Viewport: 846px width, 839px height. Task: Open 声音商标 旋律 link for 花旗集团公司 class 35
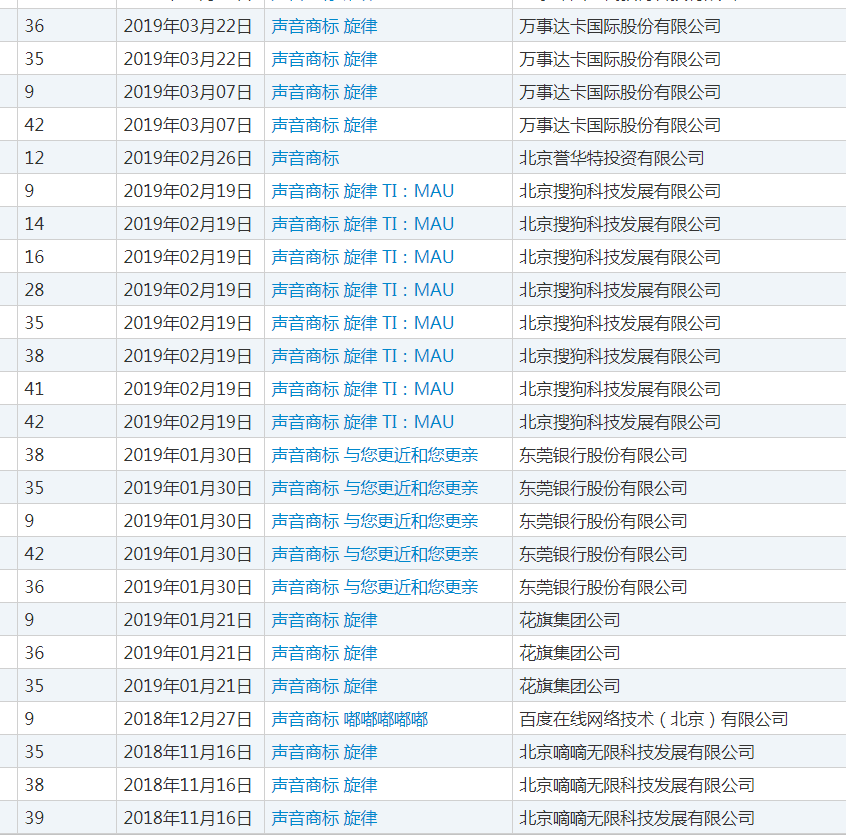324,686
